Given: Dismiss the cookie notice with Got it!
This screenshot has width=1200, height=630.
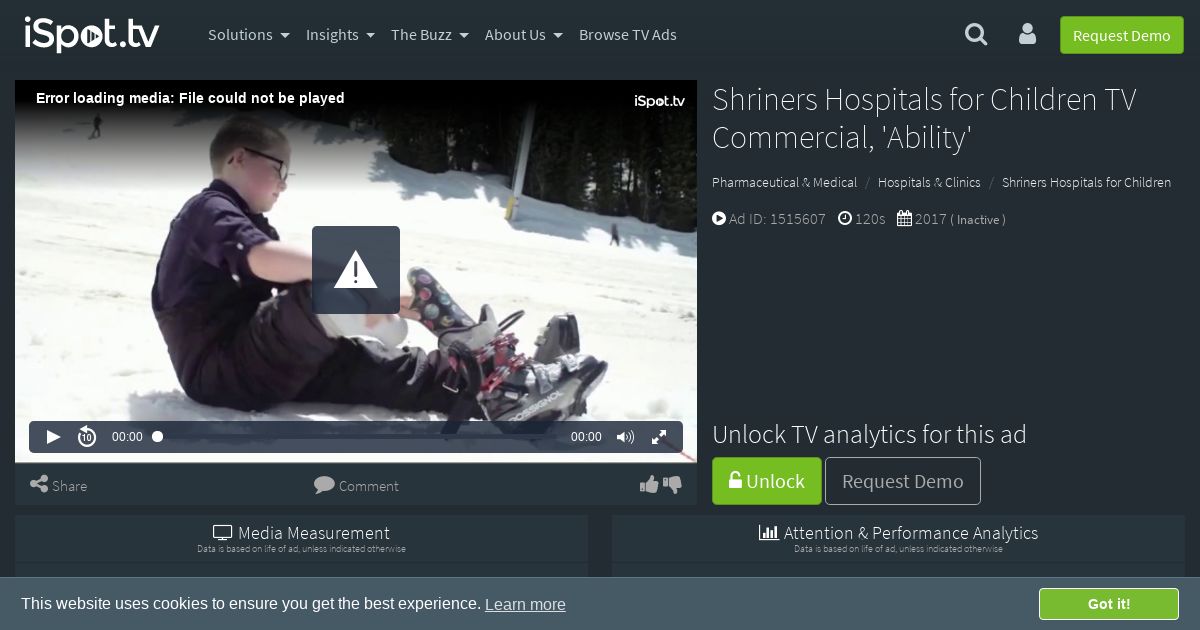Looking at the screenshot, I should tap(1109, 604).
